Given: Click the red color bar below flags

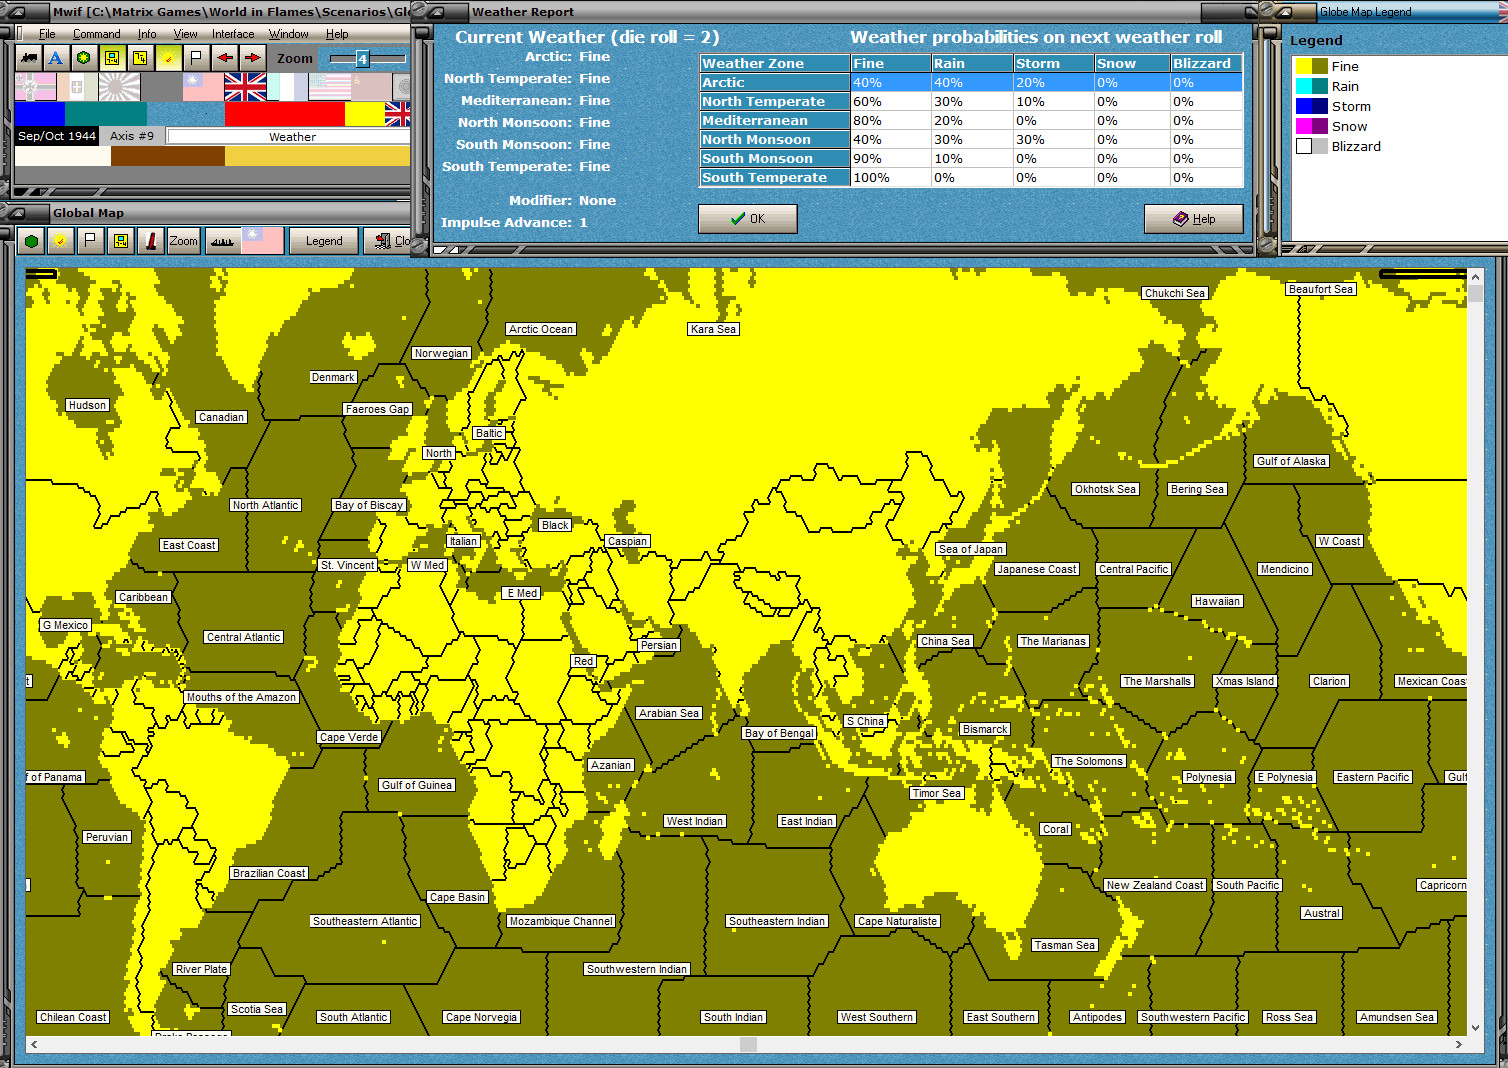Looking at the screenshot, I should tap(285, 114).
